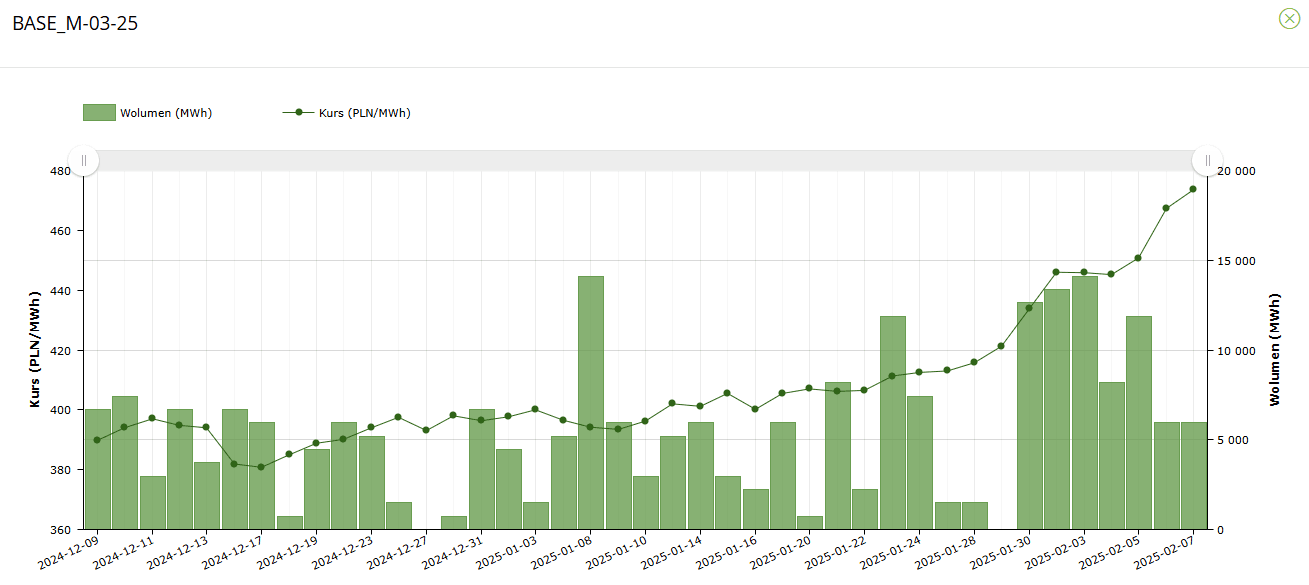Select the Kurs data point at 2025-01-30

click(x=1029, y=308)
